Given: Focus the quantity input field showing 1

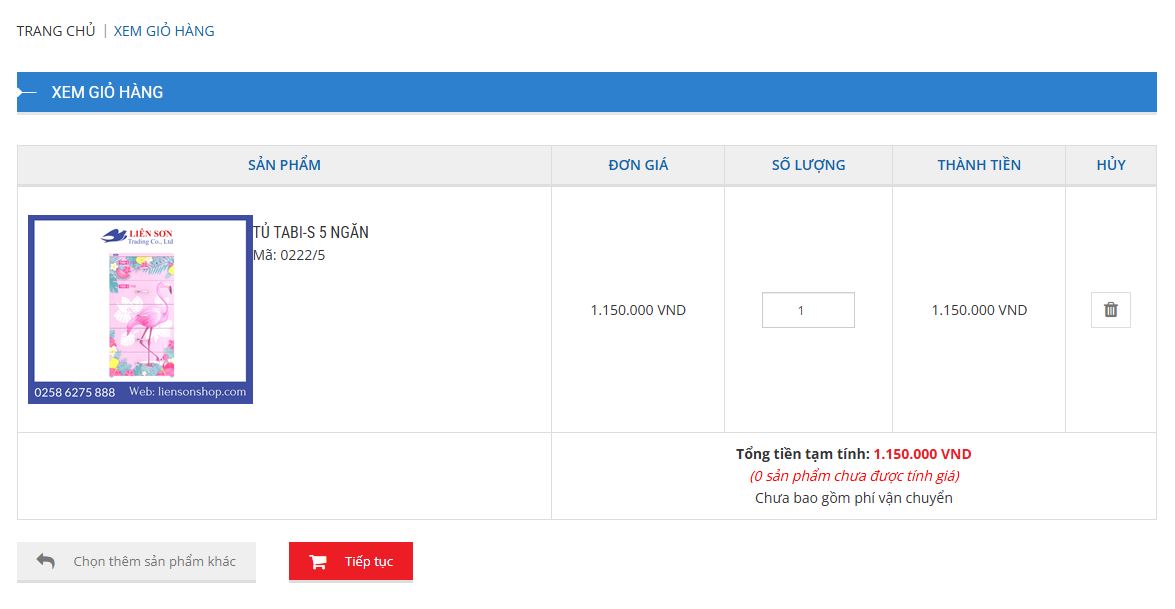Looking at the screenshot, I should click(808, 310).
